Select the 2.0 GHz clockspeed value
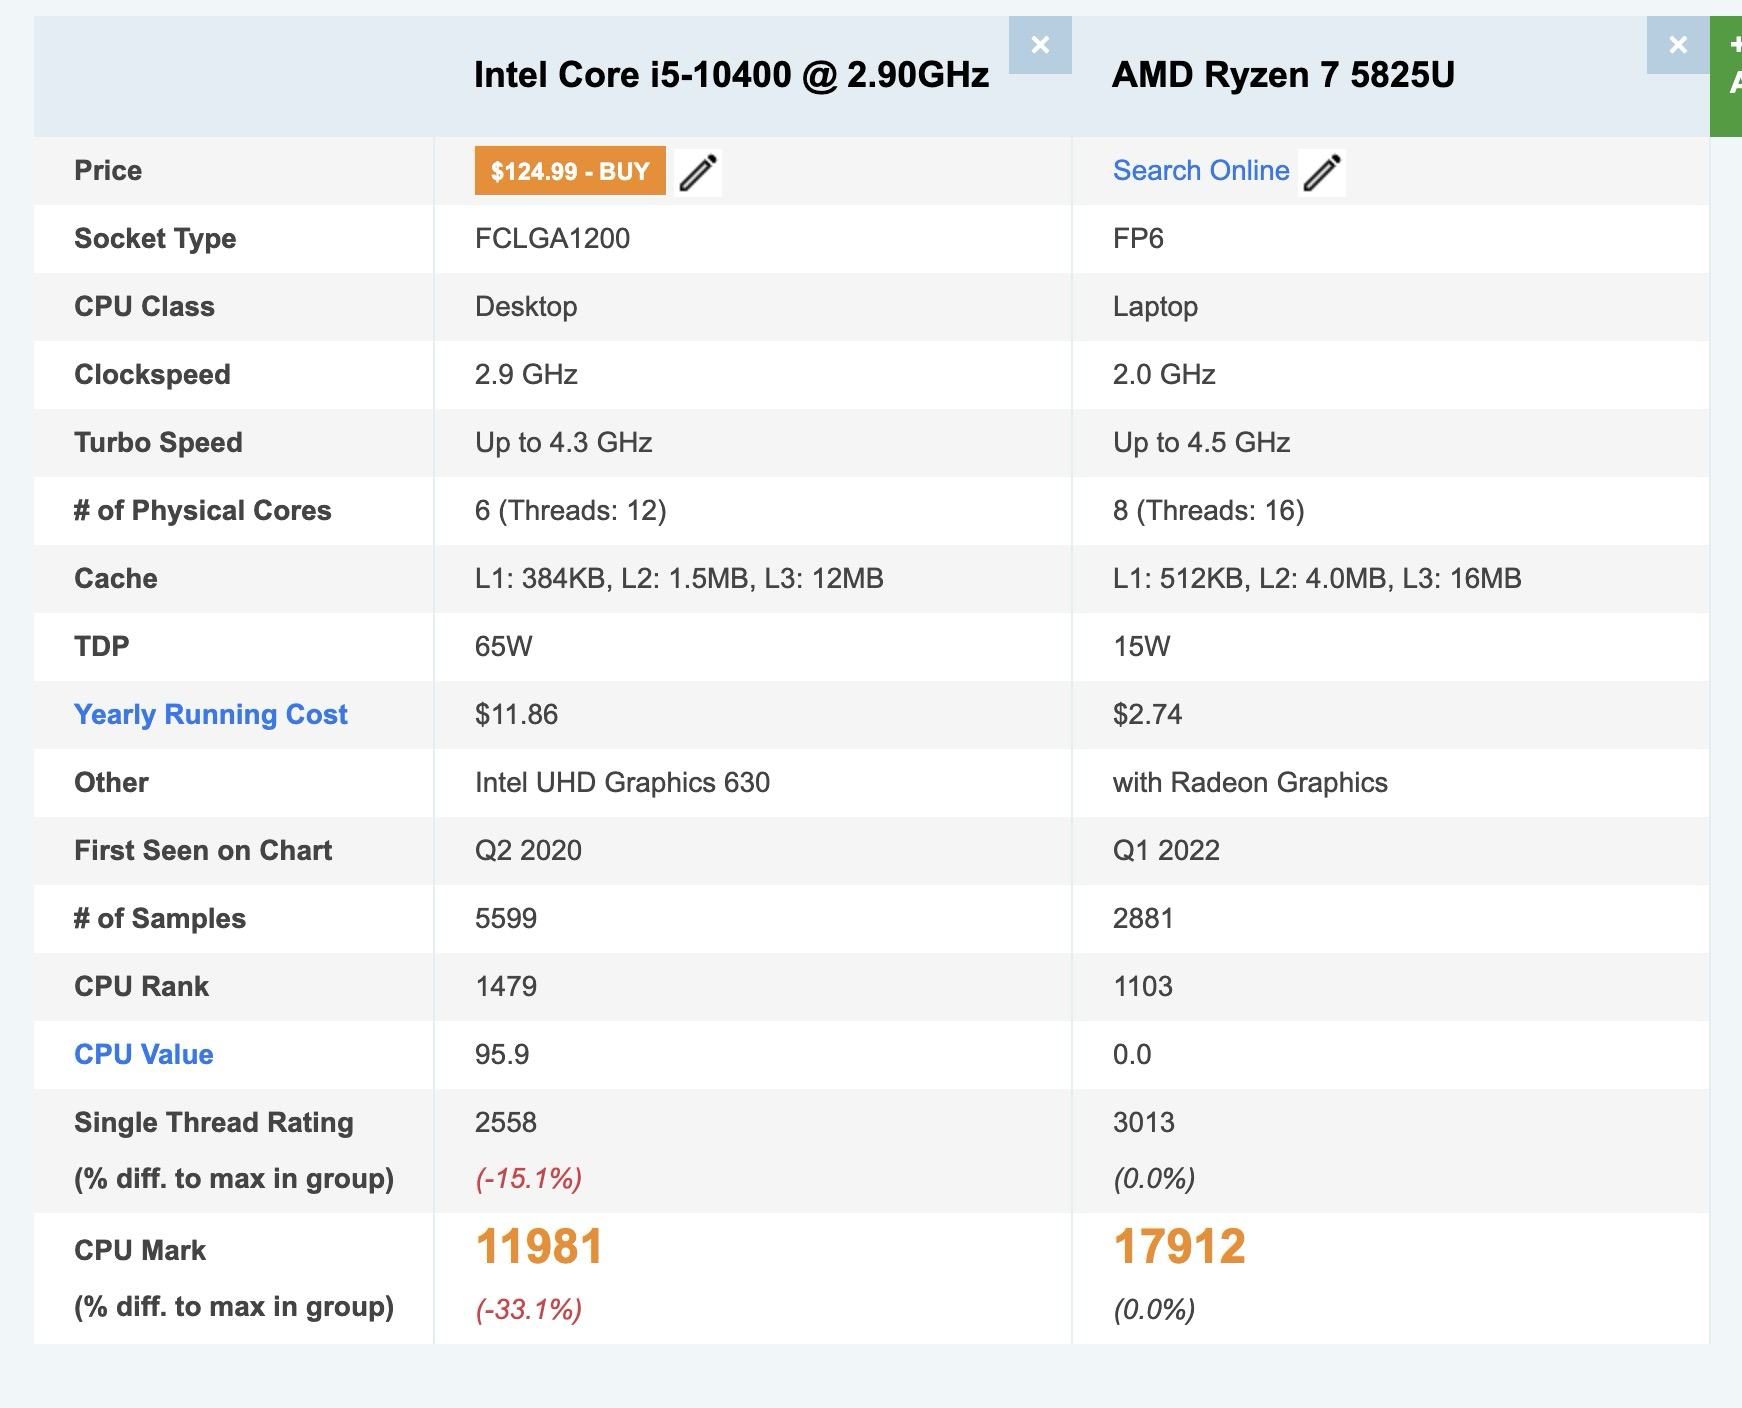The width and height of the screenshot is (1742, 1408). point(1164,374)
